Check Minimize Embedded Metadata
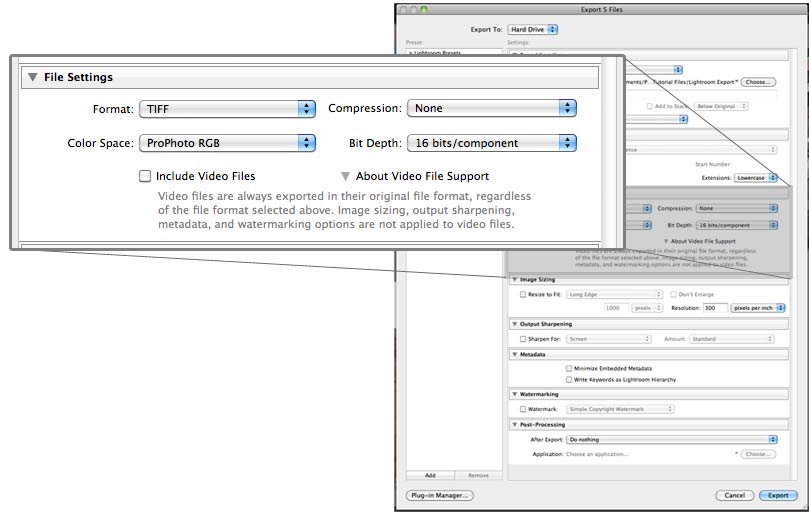This screenshot has width=809, height=516. pyautogui.click(x=569, y=368)
